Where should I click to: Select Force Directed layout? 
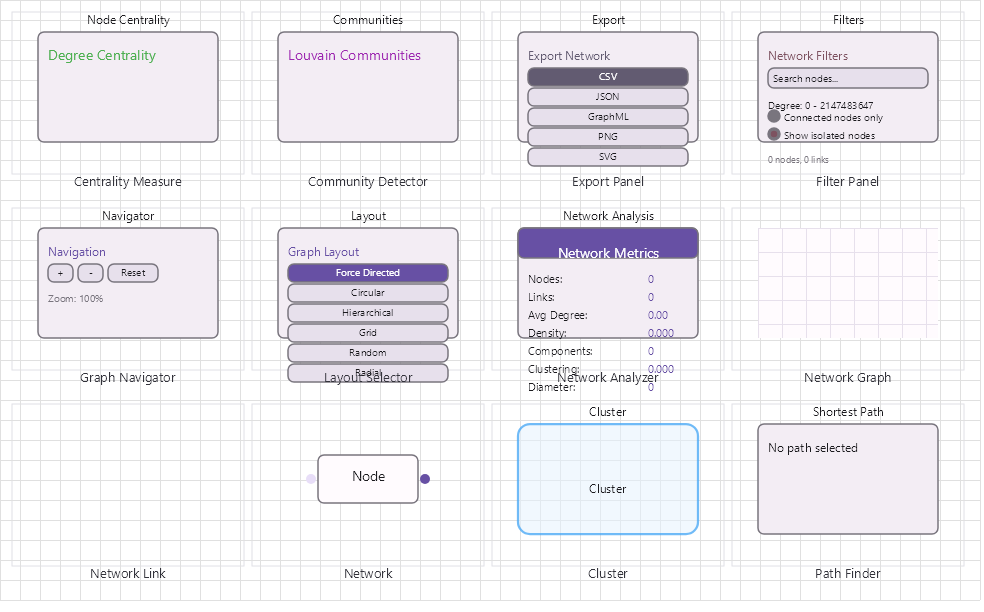[368, 273]
